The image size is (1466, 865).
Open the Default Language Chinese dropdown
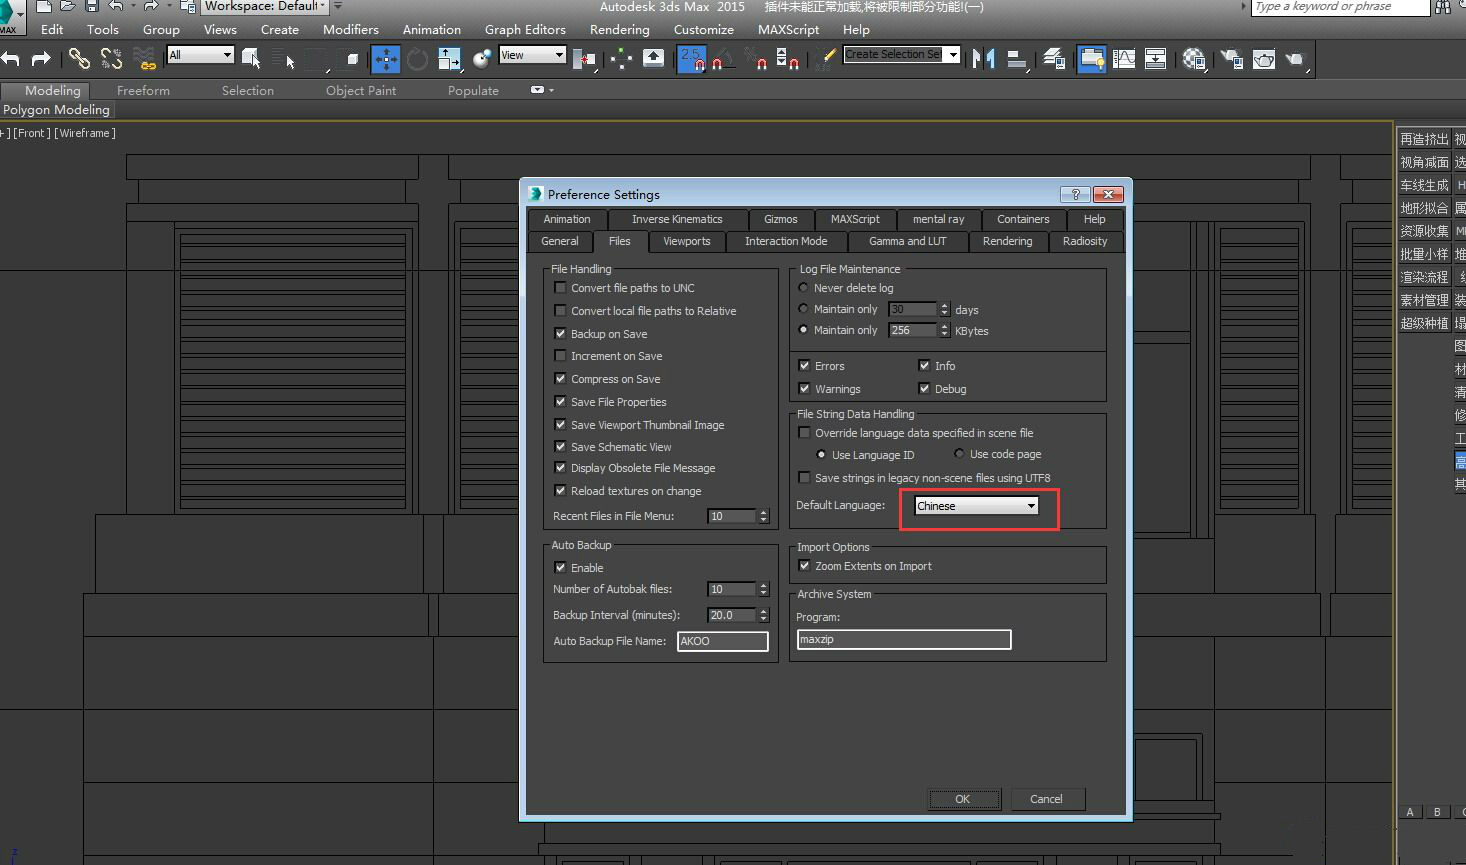pos(976,506)
